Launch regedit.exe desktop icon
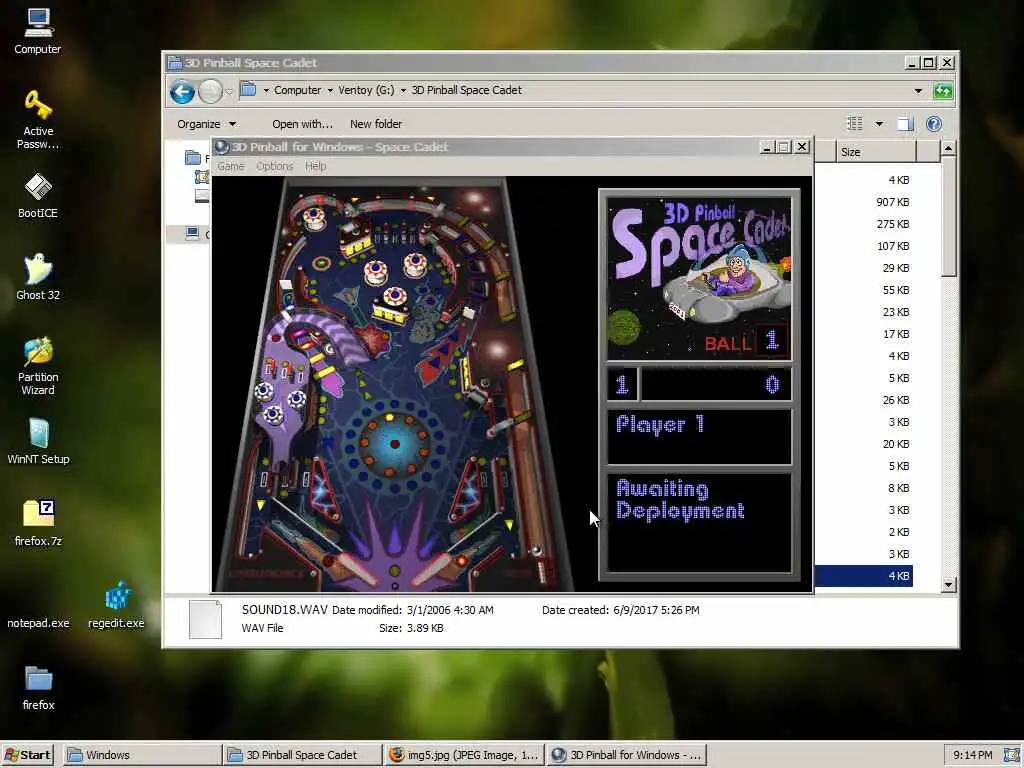 point(116,605)
